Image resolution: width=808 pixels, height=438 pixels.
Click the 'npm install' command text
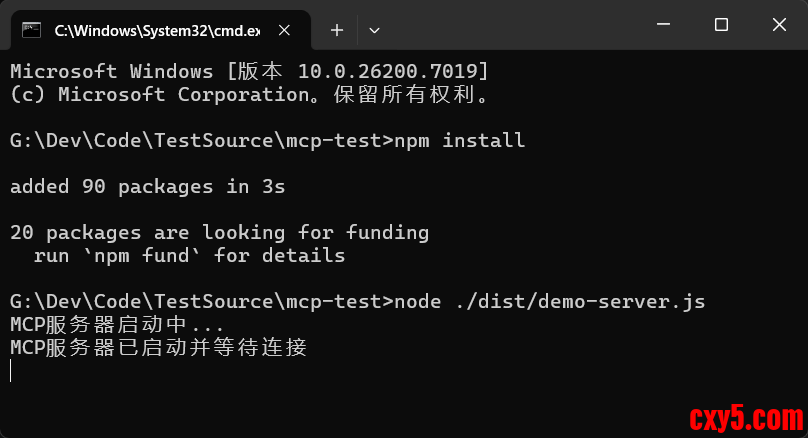pos(459,140)
